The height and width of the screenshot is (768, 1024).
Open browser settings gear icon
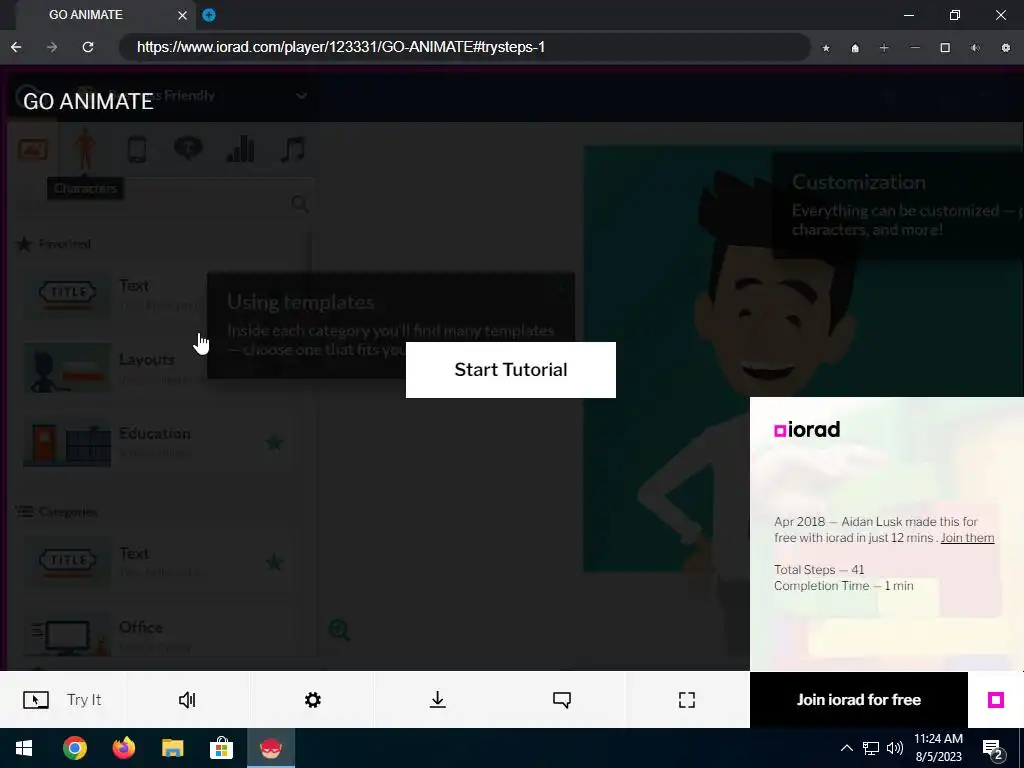click(x=1006, y=48)
